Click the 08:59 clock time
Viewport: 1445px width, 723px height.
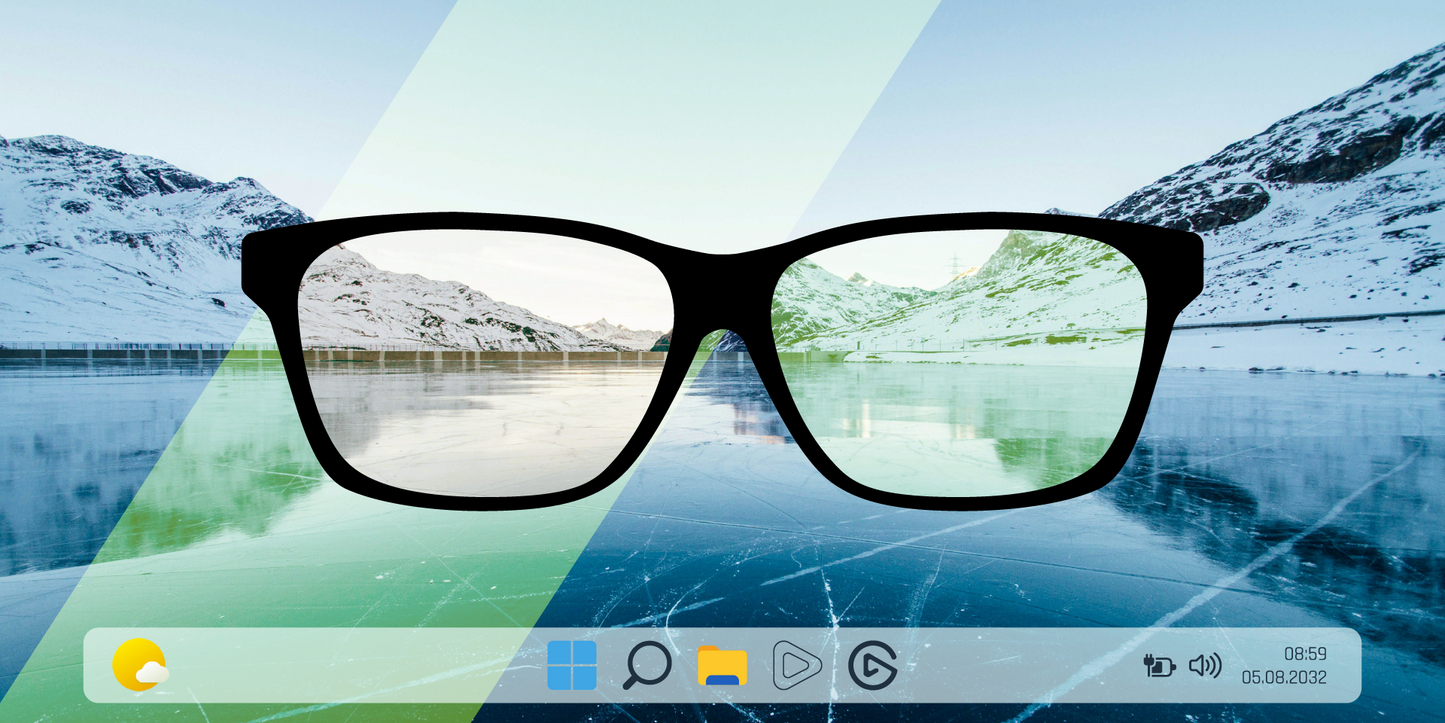[1304, 654]
